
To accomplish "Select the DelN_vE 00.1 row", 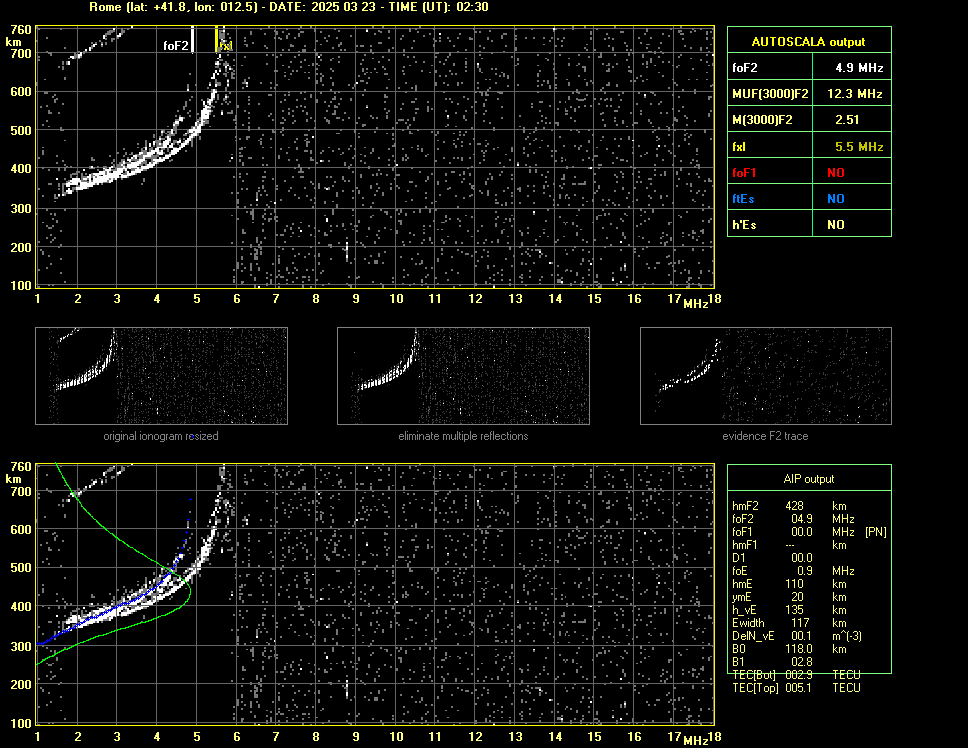I will tap(796, 636).
